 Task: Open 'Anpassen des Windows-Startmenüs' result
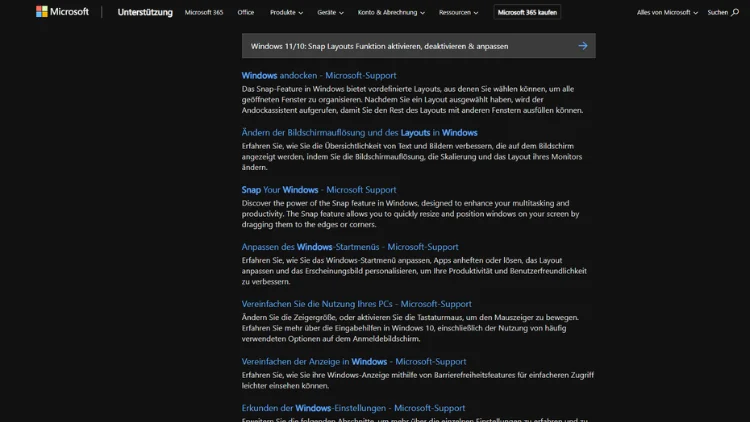point(350,247)
